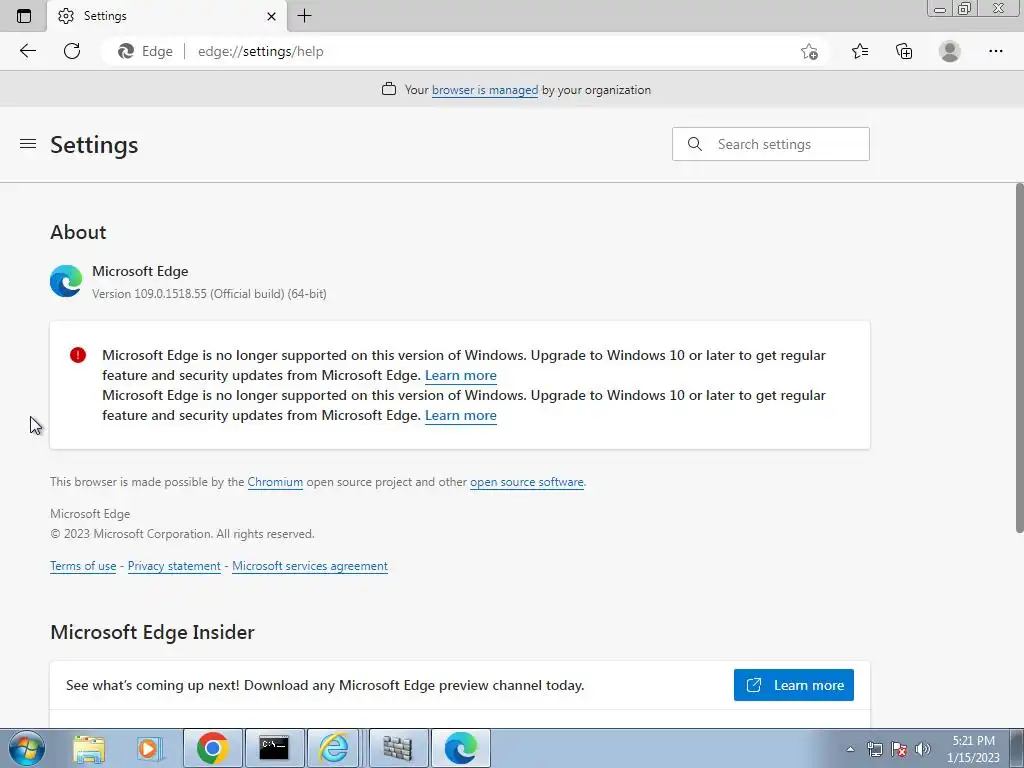Switch to the Command Prompt taskbar window

(274, 748)
